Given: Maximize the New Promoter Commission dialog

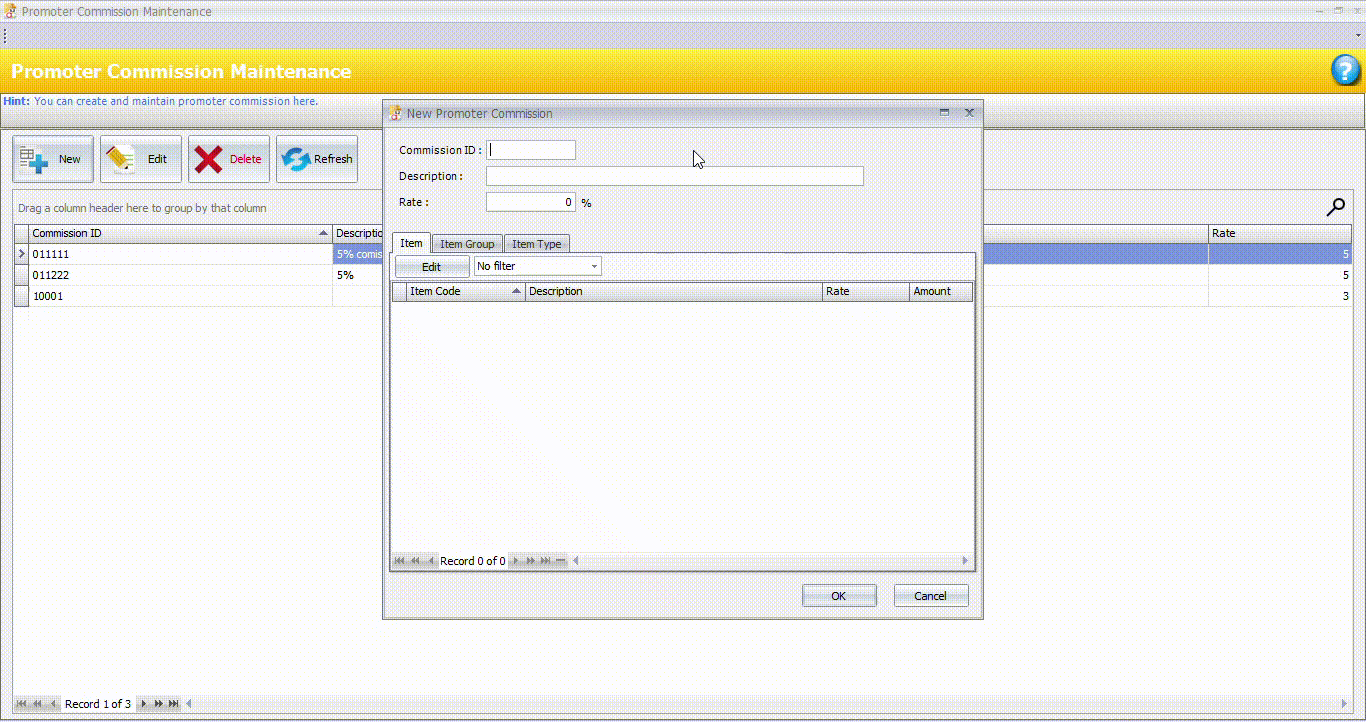Looking at the screenshot, I should [x=944, y=113].
